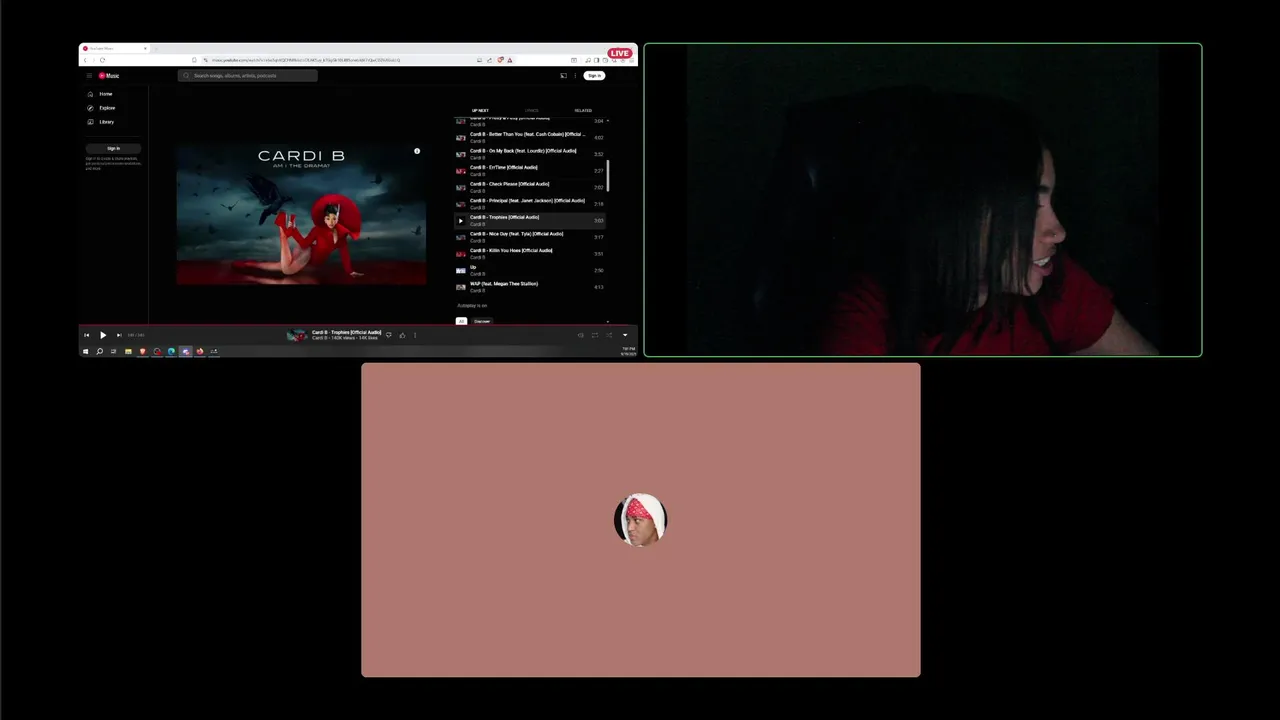Toggle repeat mode in the player bar
1280x720 pixels.
[595, 335]
